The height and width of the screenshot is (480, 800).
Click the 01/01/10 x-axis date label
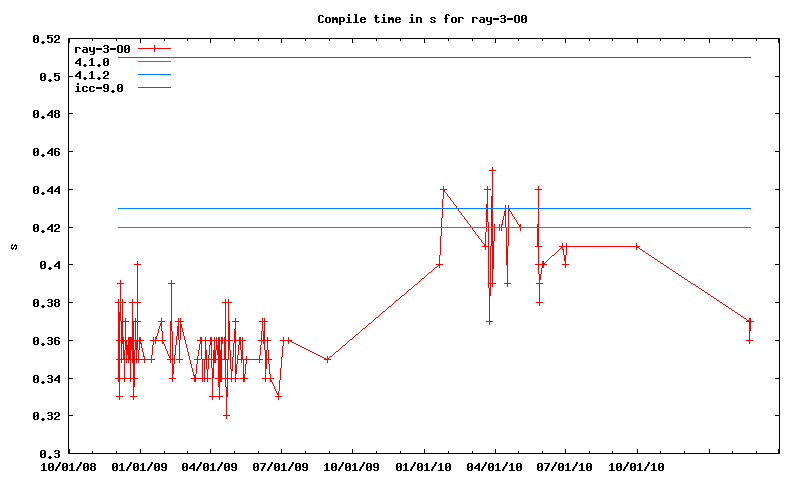pyautogui.click(x=423, y=466)
